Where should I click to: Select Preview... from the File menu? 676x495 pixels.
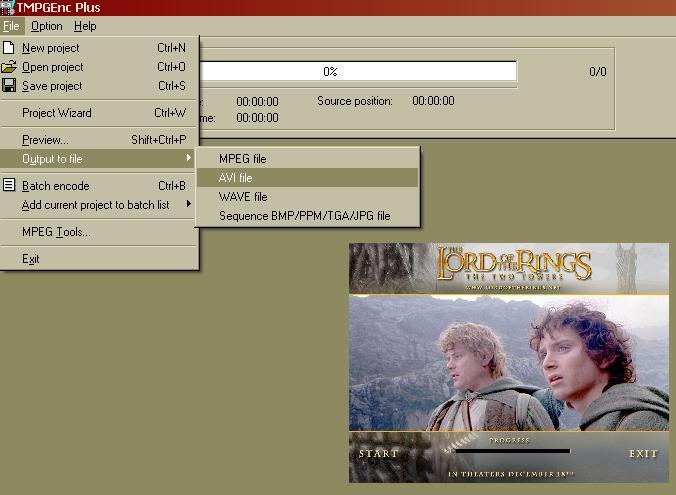(99, 140)
